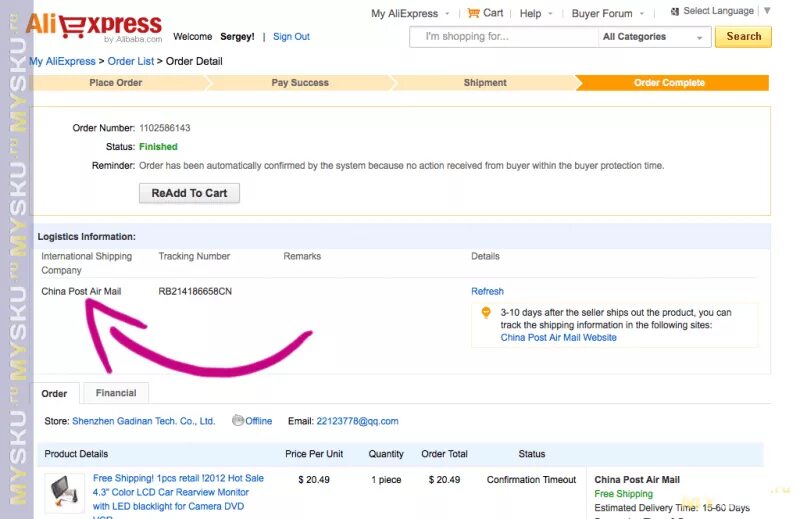
Task: Select the Order tab
Action: pos(54,393)
